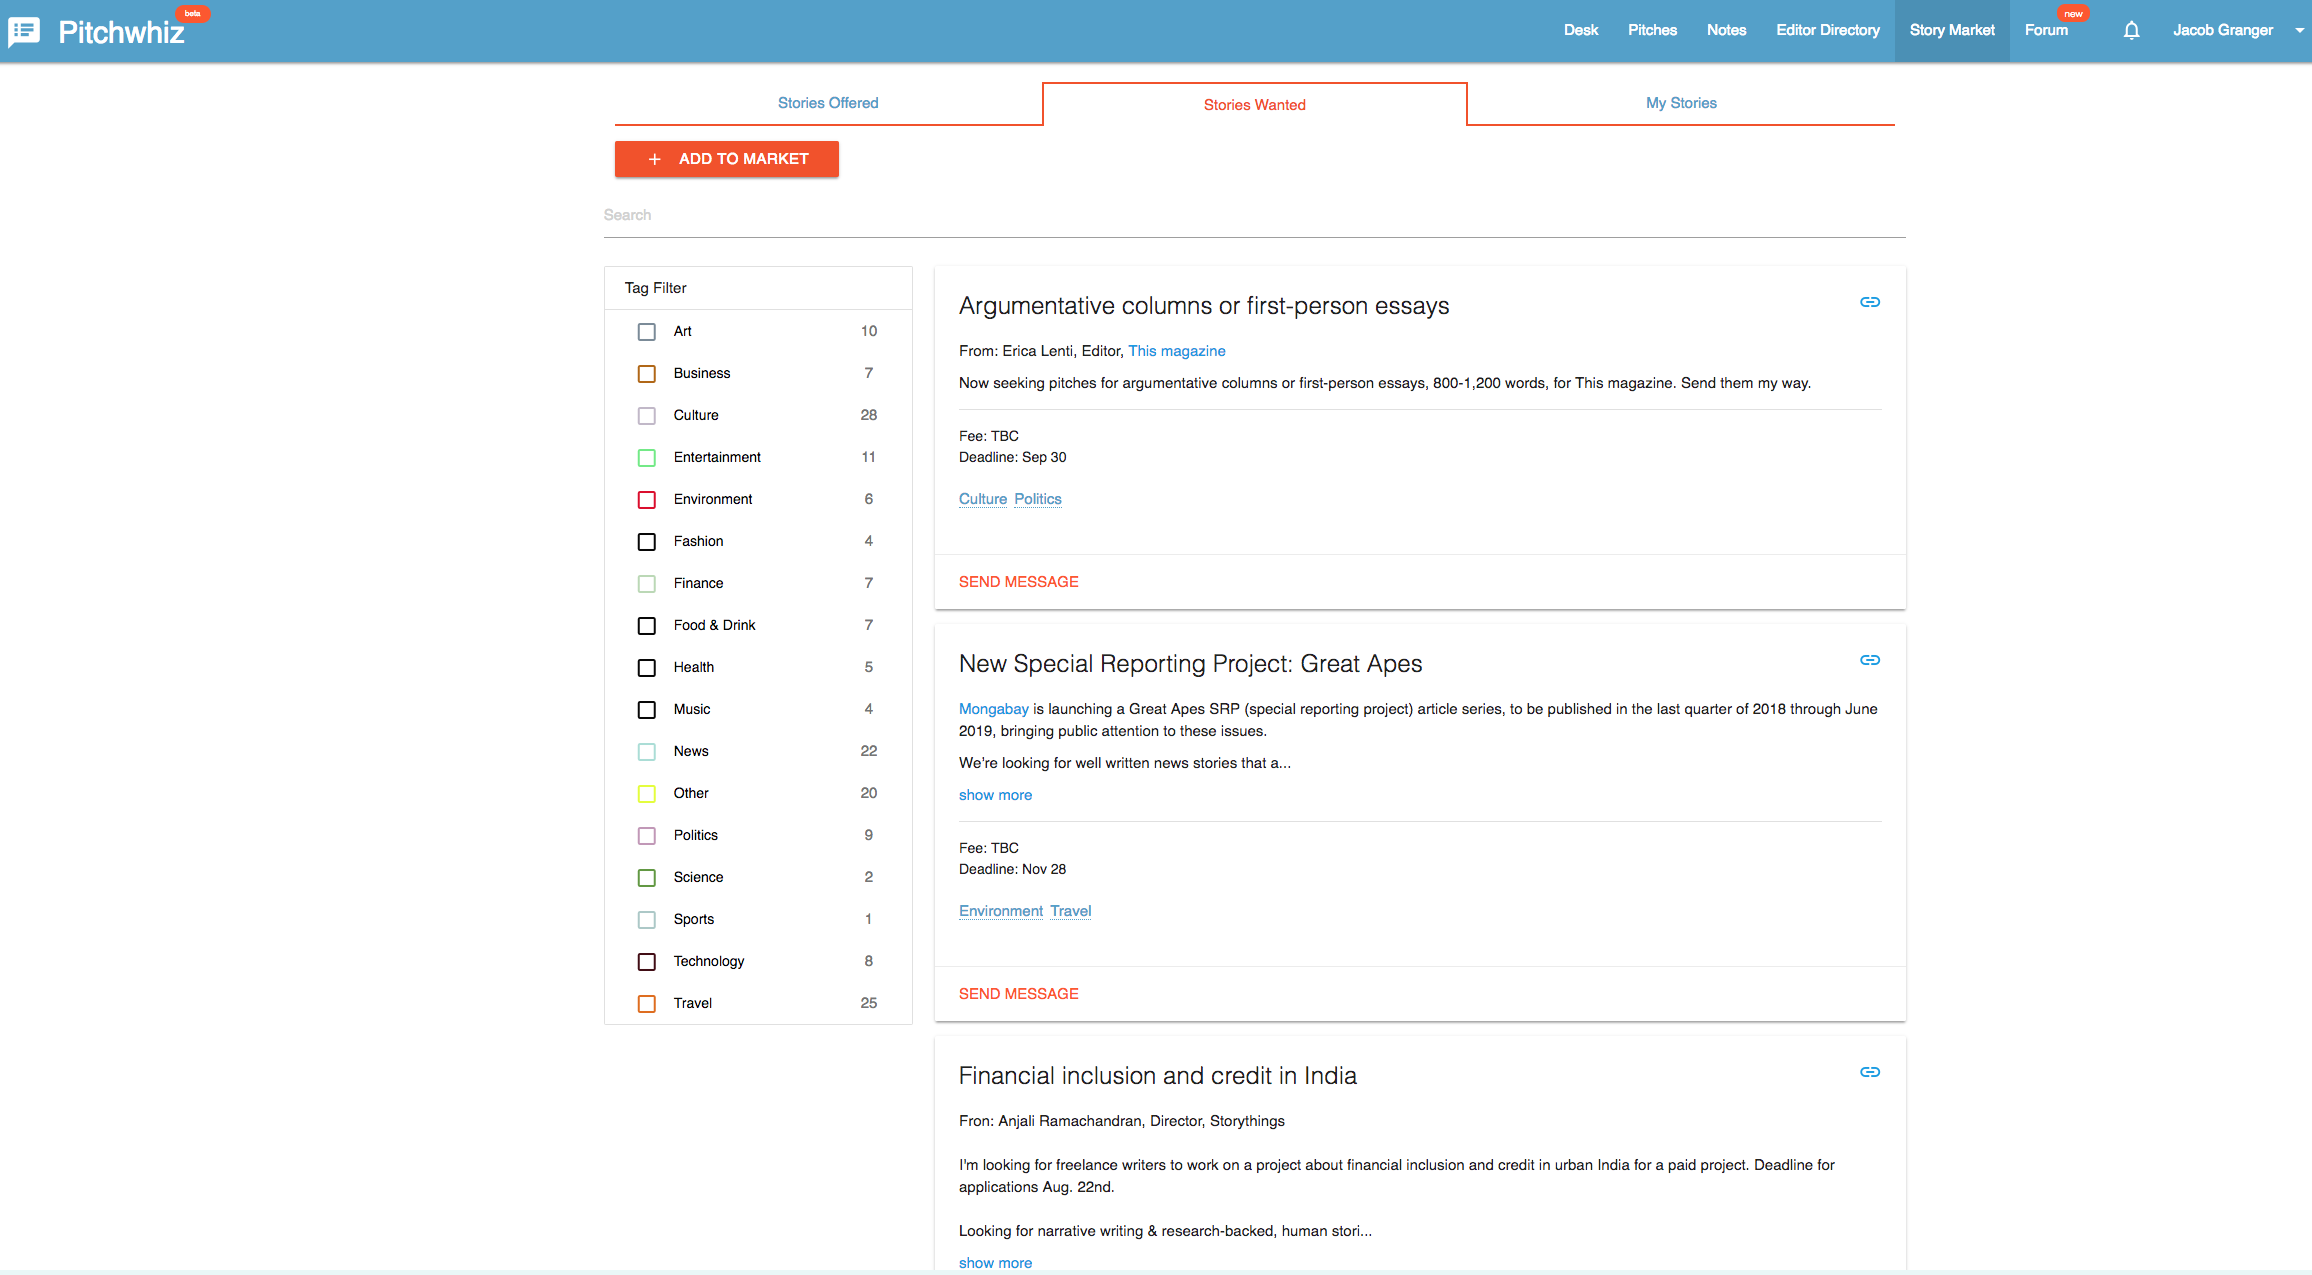Screen dimensions: 2312x1275
Task: Open the notifications bell
Action: [x=2131, y=30]
